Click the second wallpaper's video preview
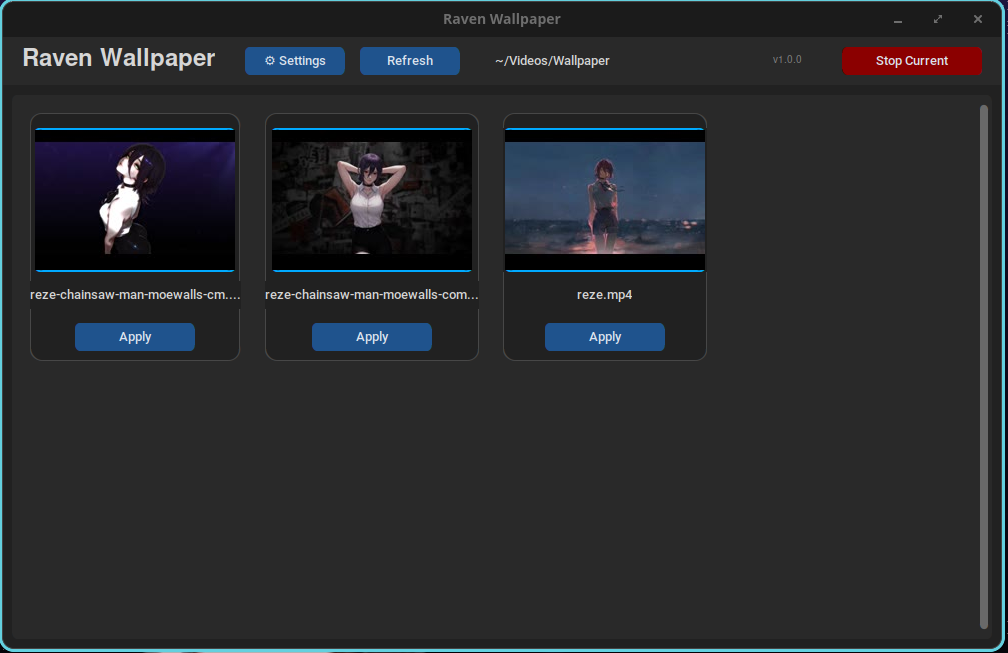The image size is (1008, 653). coord(371,200)
